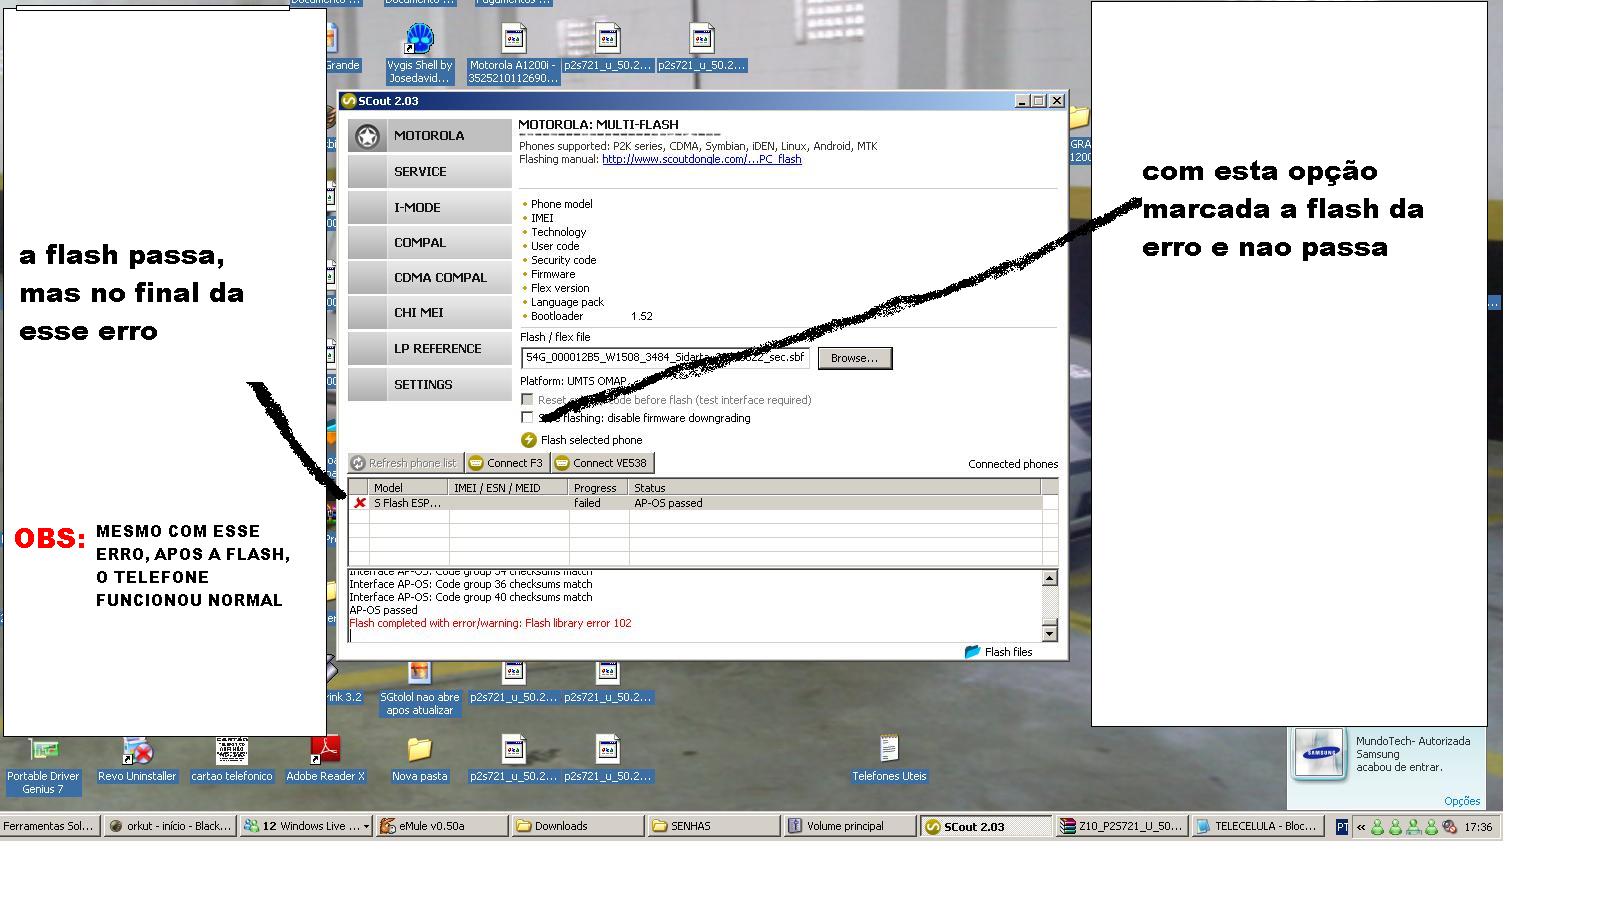Switch to TELECELULA Notepad taskbar button
Viewport: 1600px width, 900px height.
1258,826
